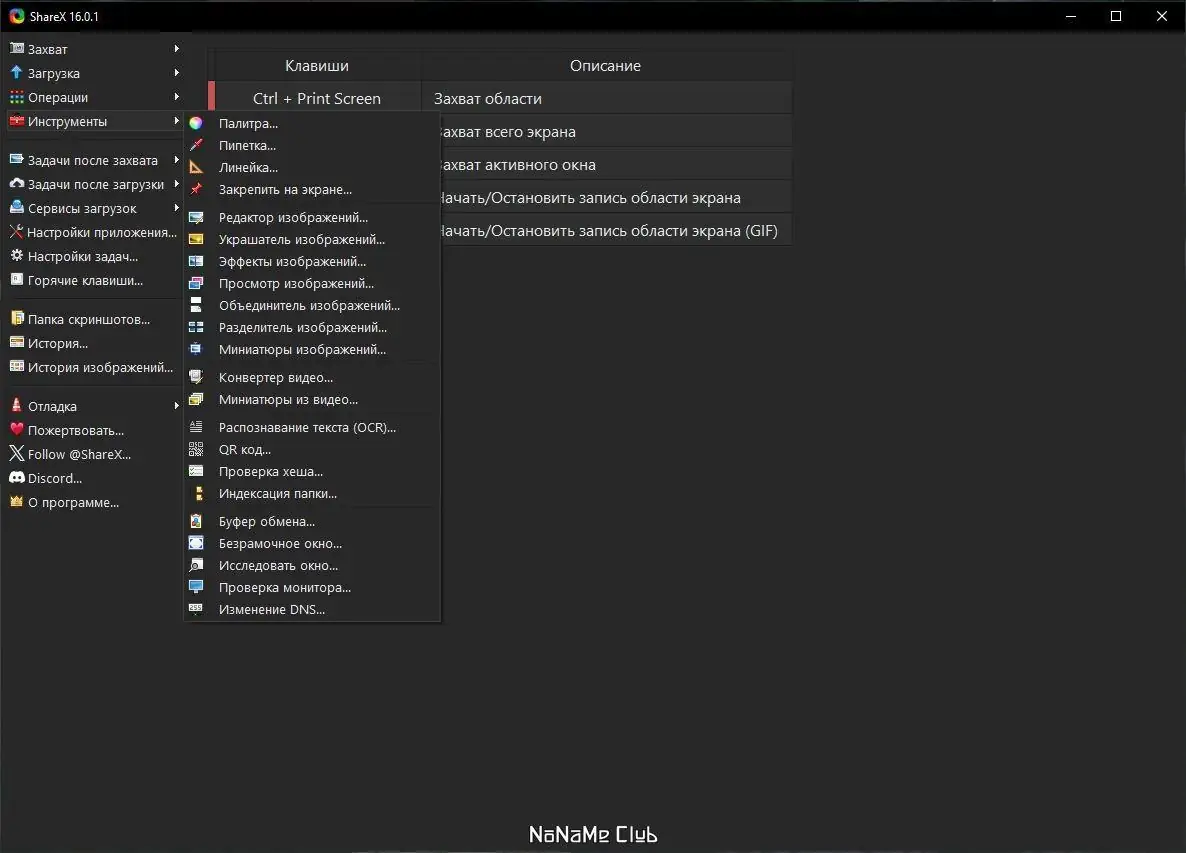
Task: Expand the Операции submenu arrow
Action: click(176, 97)
